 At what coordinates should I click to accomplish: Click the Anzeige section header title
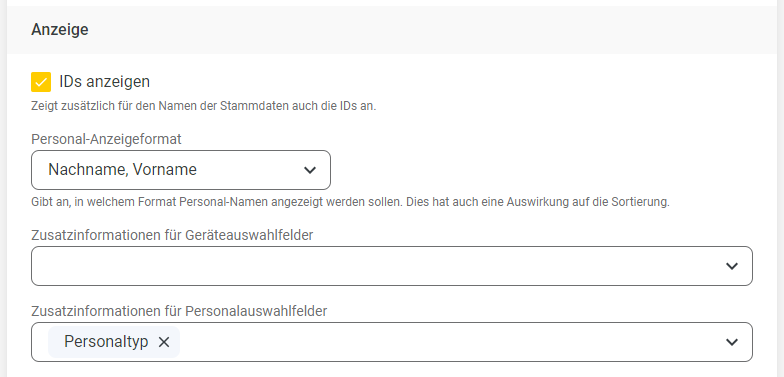click(60, 30)
